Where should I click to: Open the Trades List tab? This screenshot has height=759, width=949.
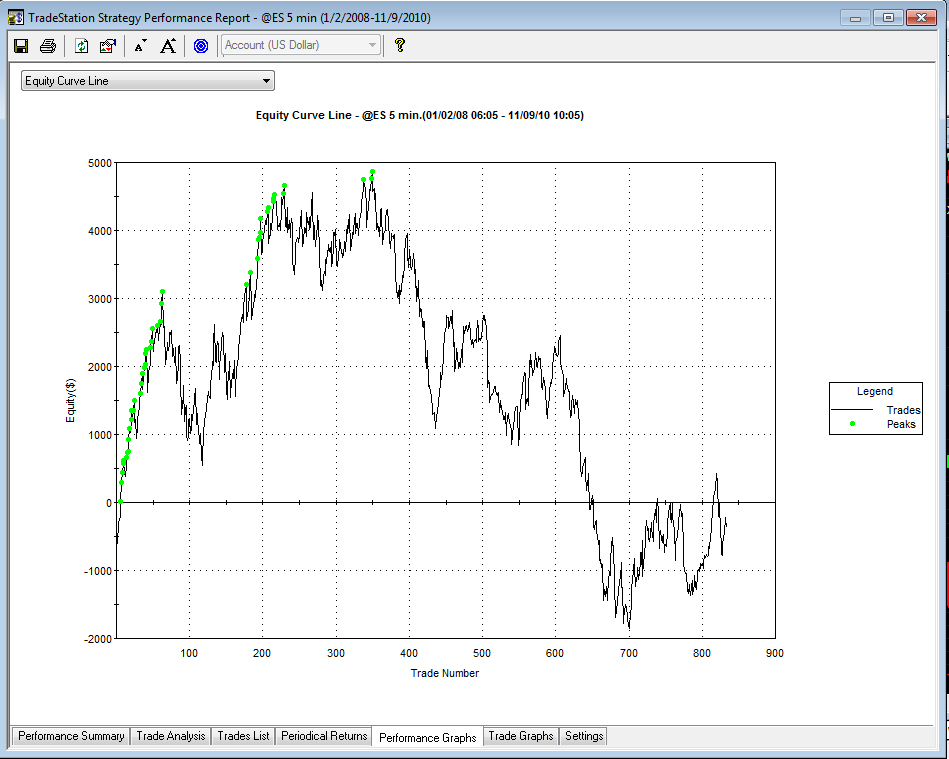click(x=243, y=736)
